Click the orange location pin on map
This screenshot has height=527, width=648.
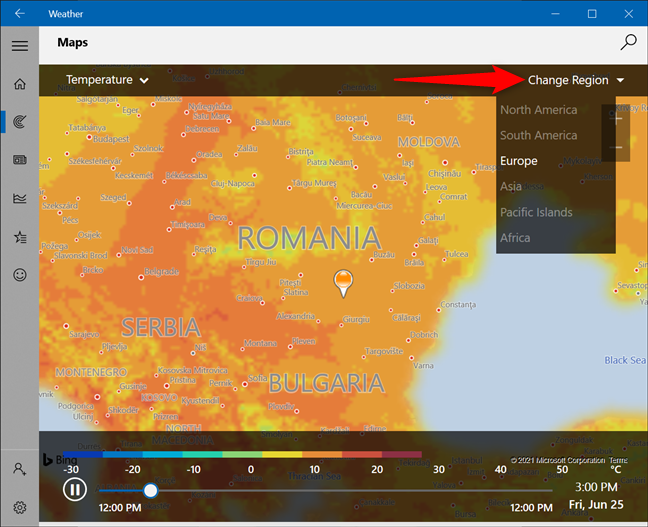pos(343,283)
